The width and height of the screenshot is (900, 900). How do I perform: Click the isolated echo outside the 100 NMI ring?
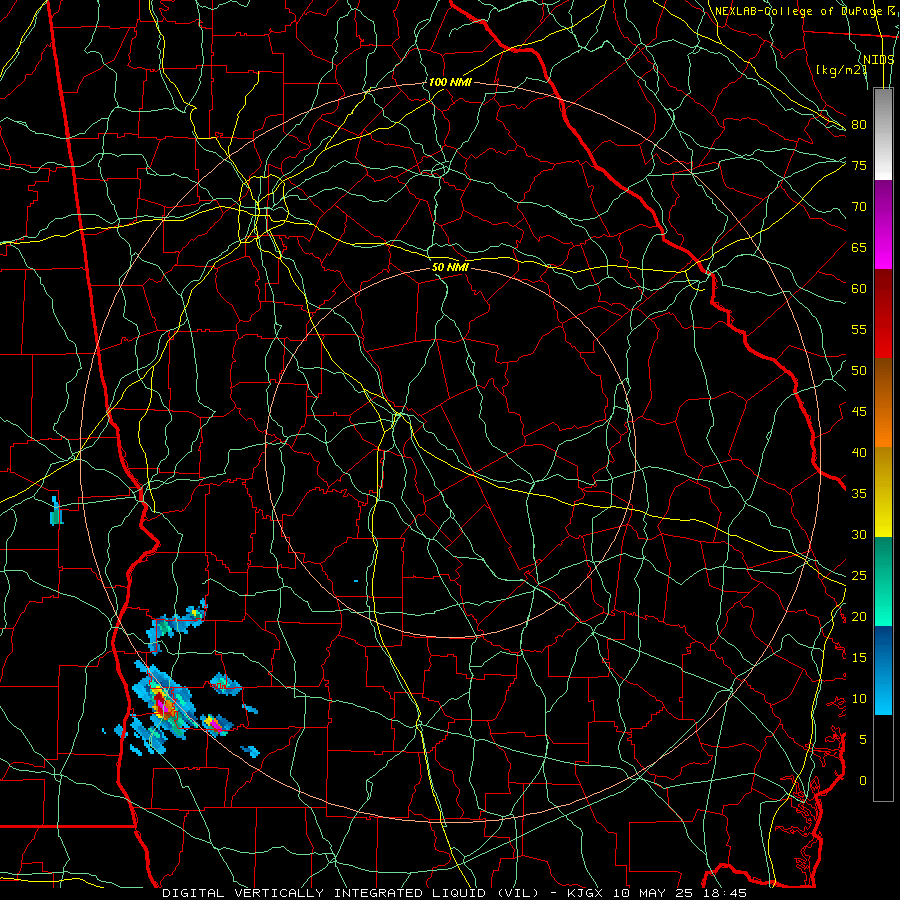(56, 511)
